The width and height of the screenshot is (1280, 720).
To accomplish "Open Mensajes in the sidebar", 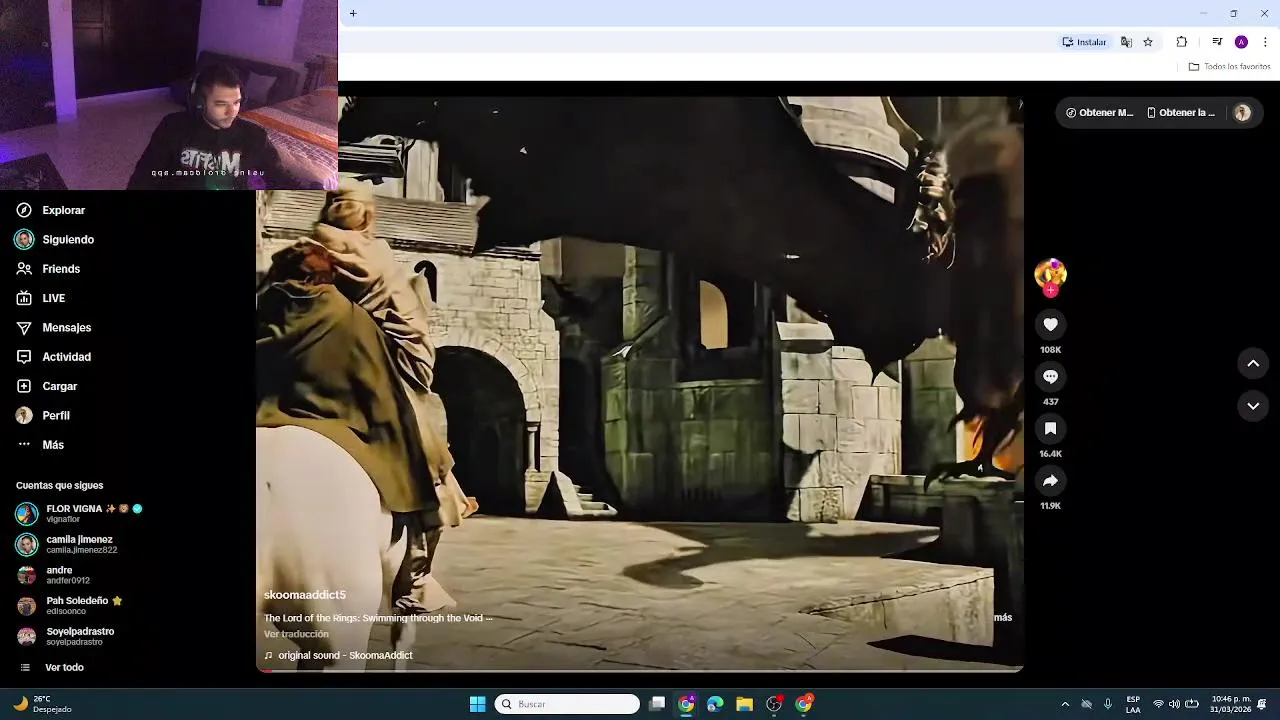I will (x=54, y=328).
